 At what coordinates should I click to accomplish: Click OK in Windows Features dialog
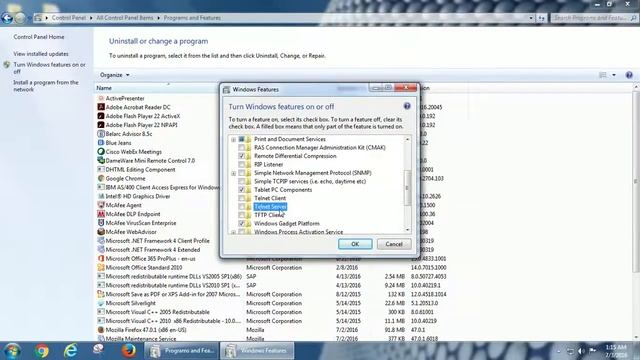click(x=355, y=244)
